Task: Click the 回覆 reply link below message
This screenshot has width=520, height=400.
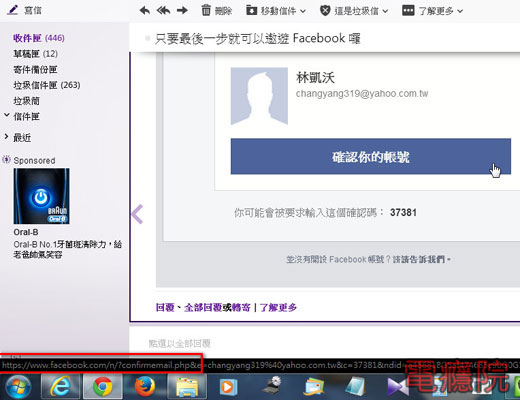Action: click(165, 307)
